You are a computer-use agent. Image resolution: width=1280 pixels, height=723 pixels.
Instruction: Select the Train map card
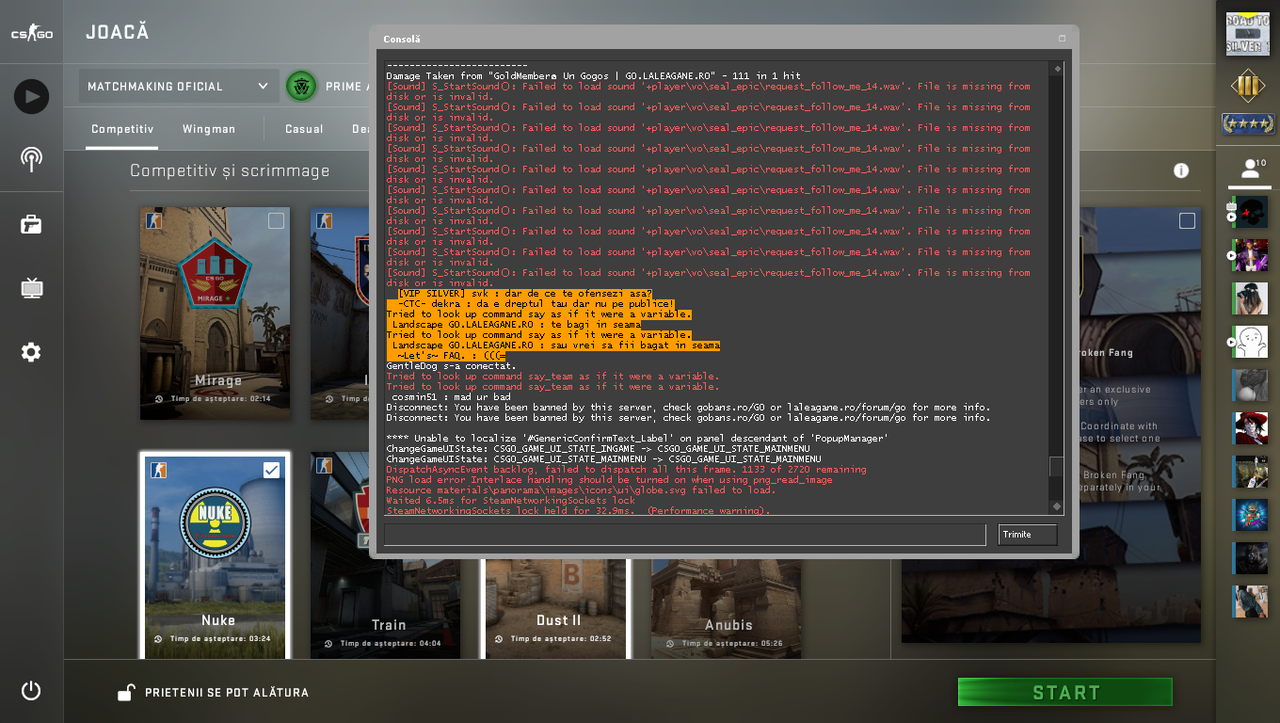[386, 555]
